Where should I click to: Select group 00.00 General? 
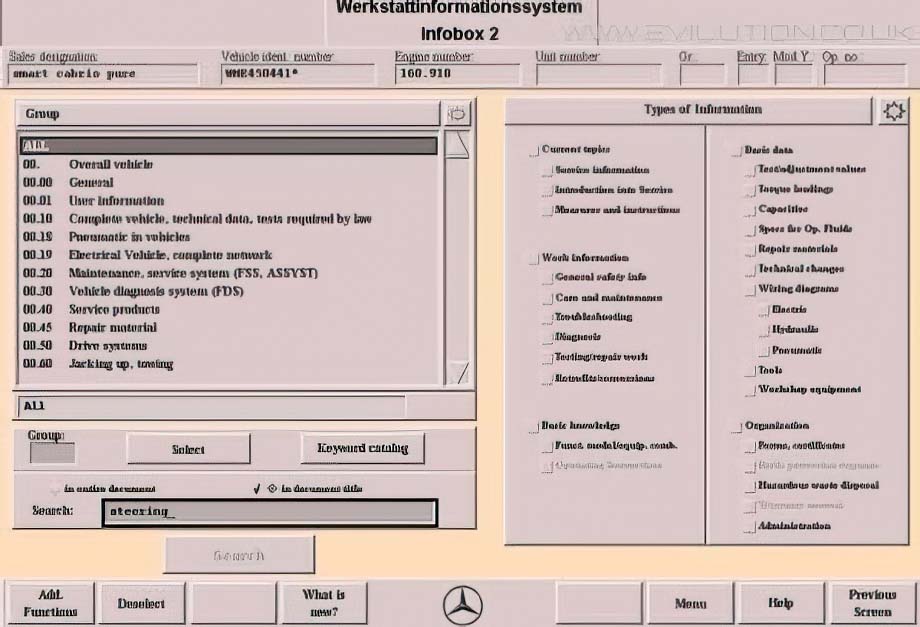pyautogui.click(x=229, y=183)
